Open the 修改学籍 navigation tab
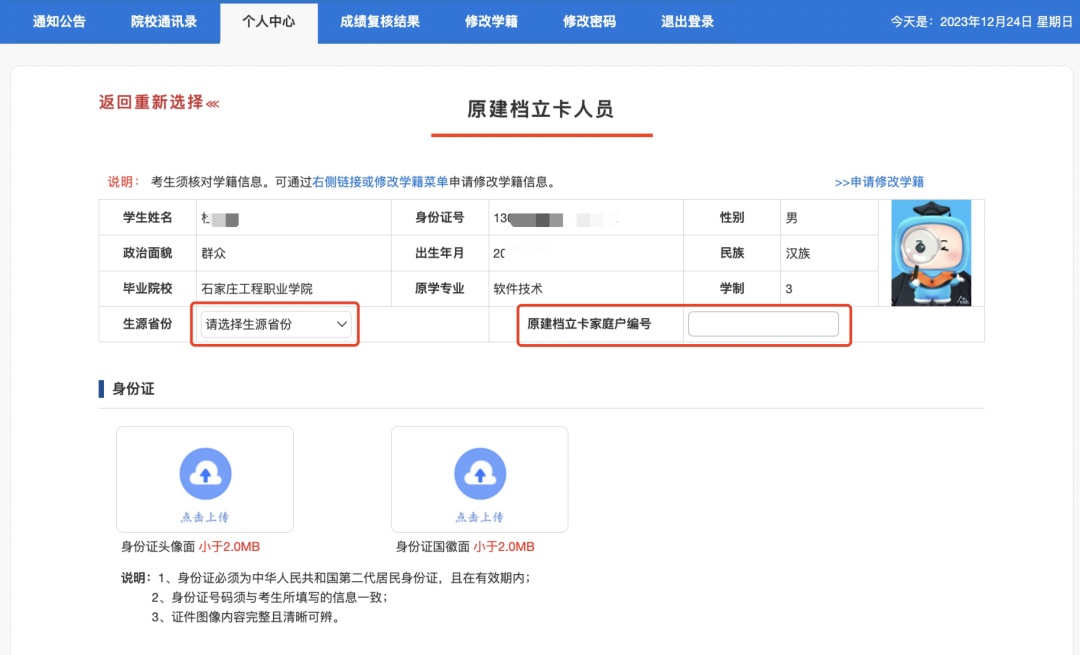This screenshot has height=655, width=1080. click(491, 21)
